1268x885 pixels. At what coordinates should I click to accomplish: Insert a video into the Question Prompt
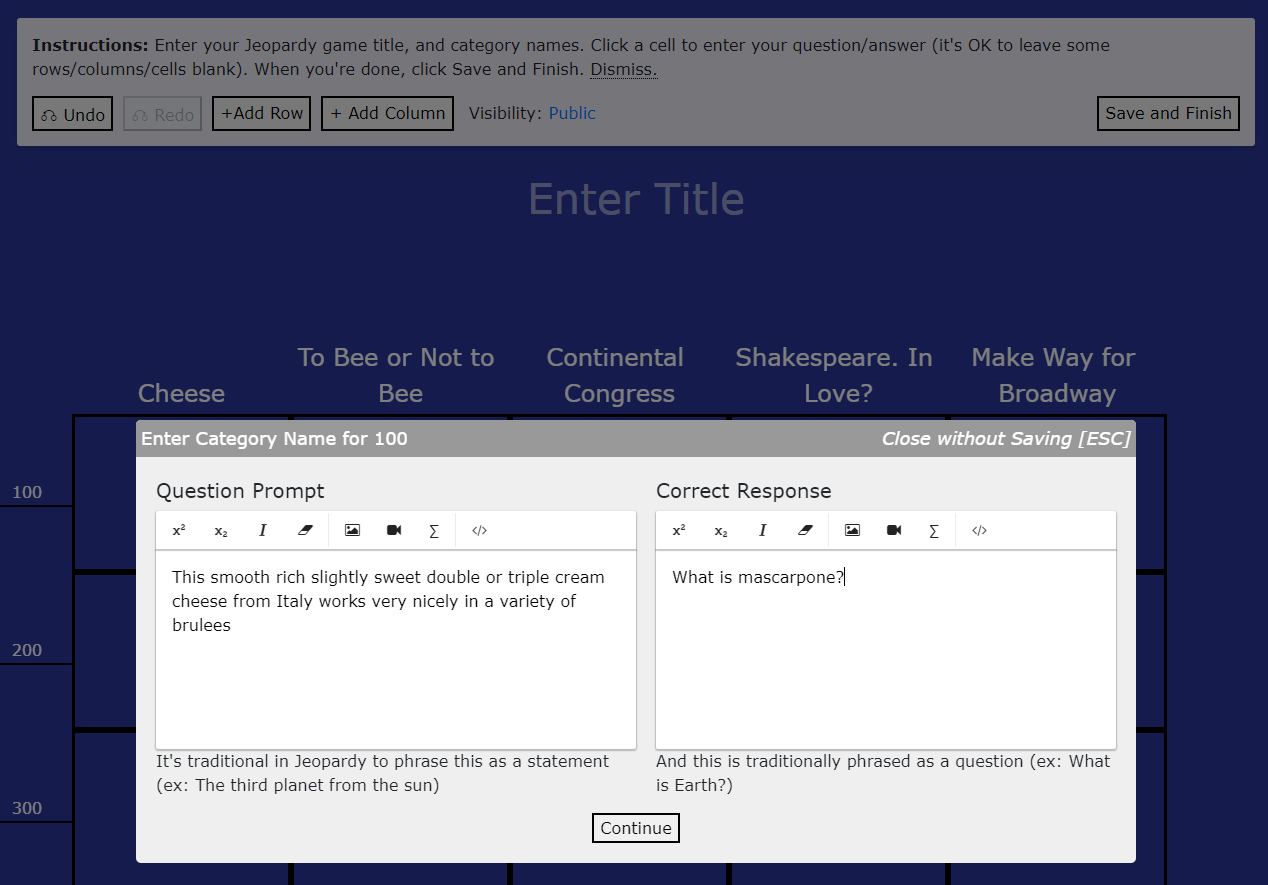[393, 530]
